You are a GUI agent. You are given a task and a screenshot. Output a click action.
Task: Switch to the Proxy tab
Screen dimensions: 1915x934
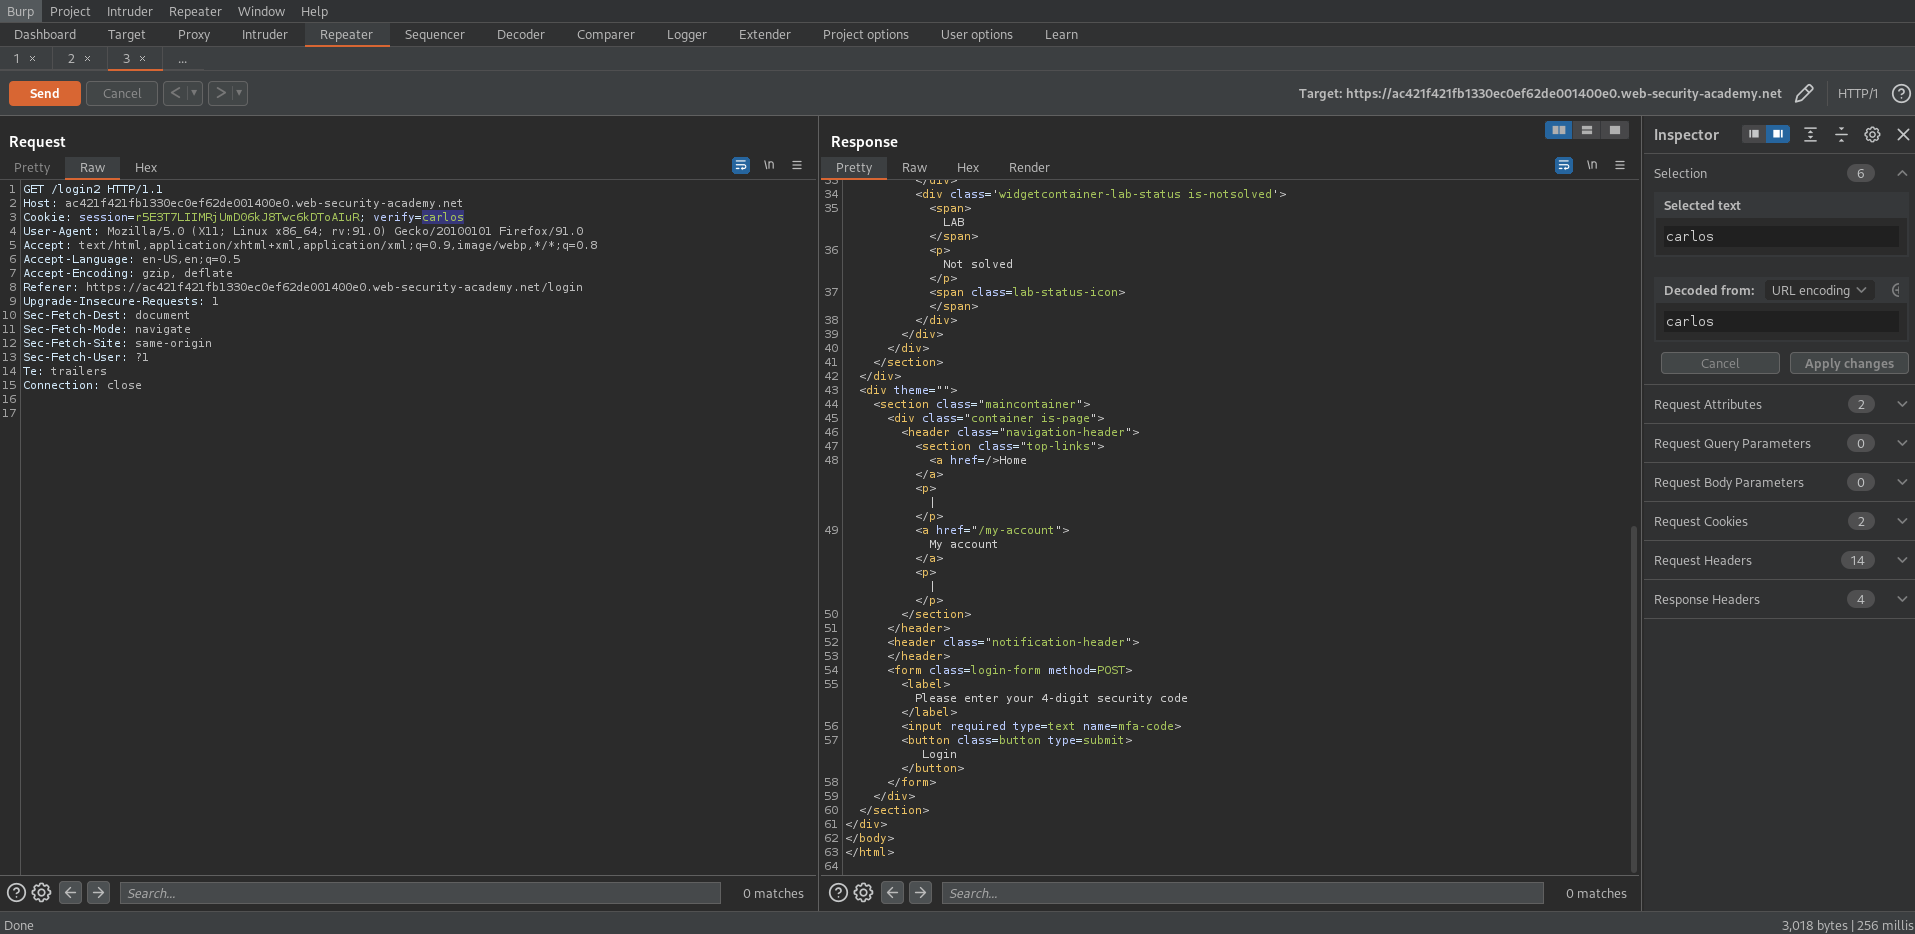[194, 34]
